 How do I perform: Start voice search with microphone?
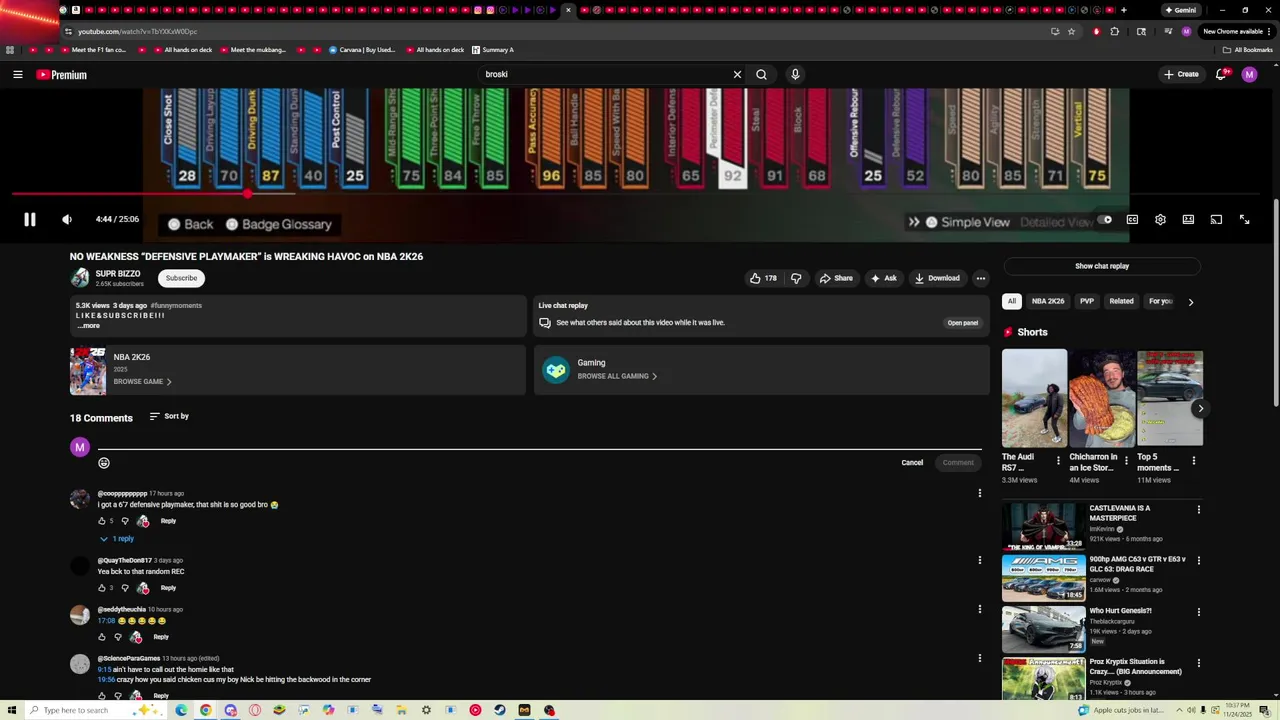pos(795,74)
